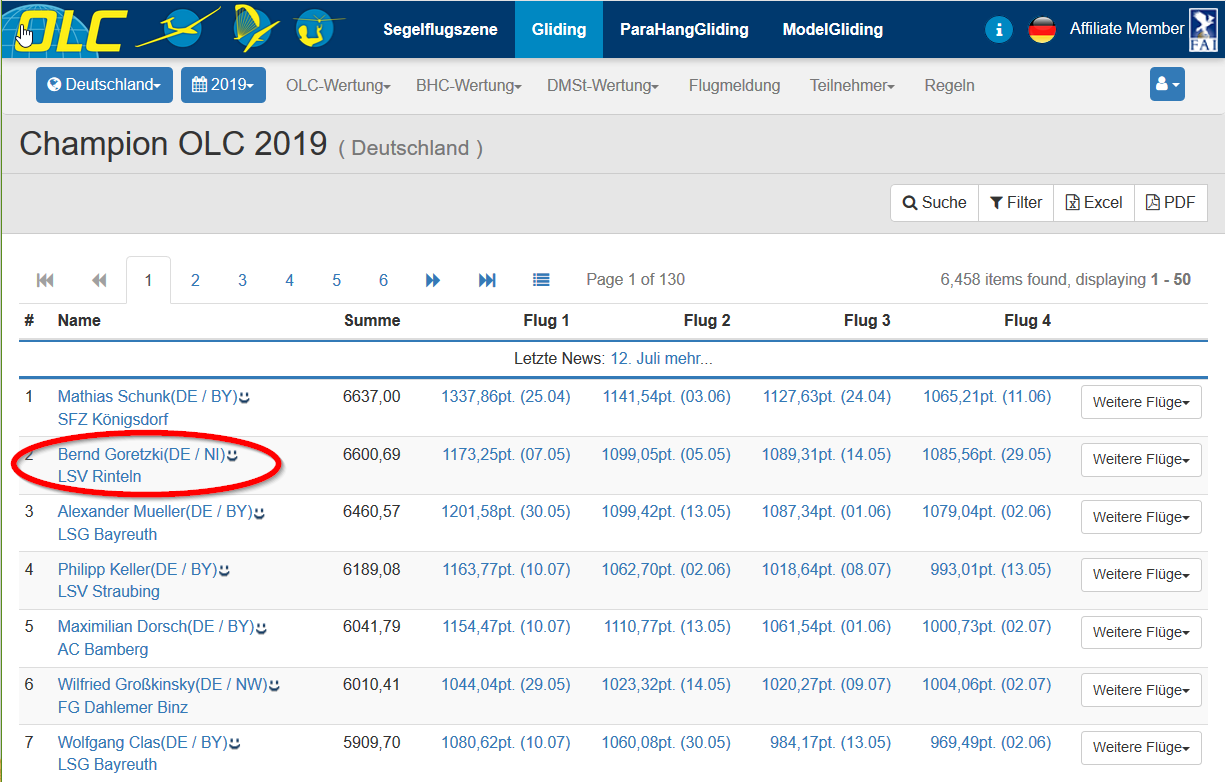
Task: Switch to the Segelflugszene tab
Action: [x=440, y=29]
